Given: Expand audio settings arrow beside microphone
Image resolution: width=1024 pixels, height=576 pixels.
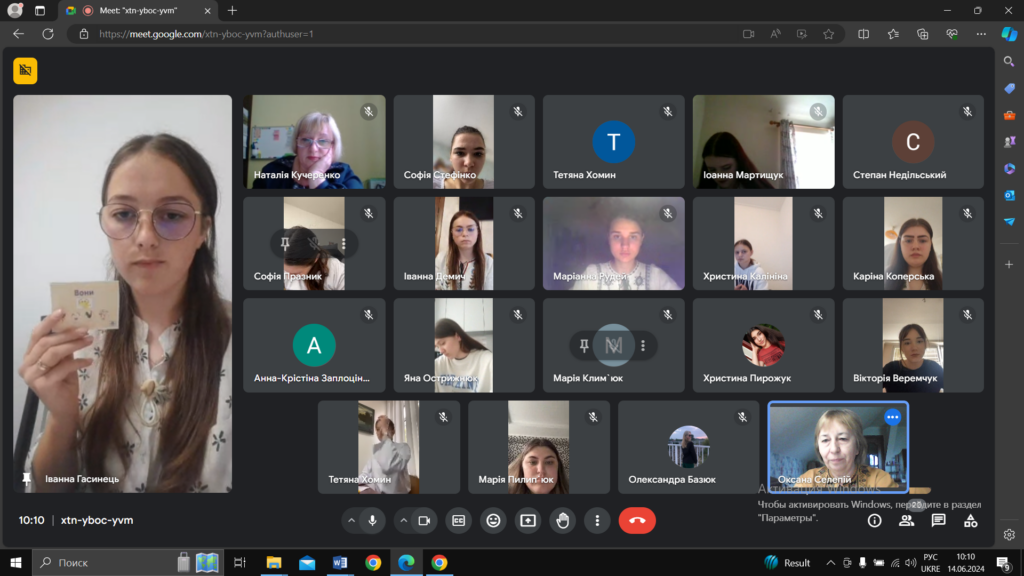Looking at the screenshot, I should (x=351, y=520).
